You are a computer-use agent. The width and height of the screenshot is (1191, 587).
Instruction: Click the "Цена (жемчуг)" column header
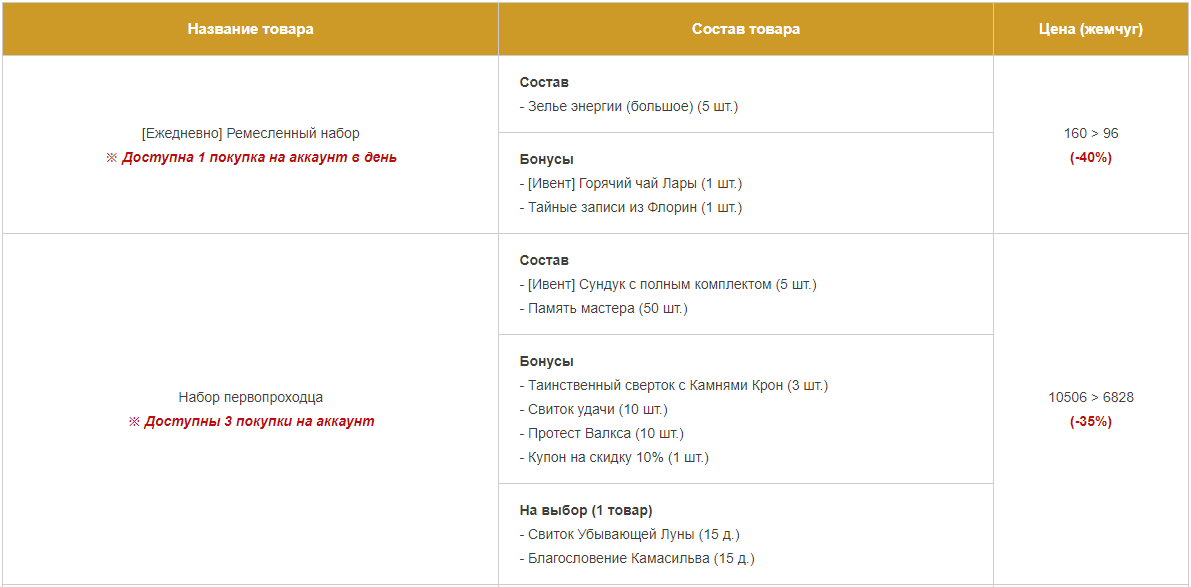tap(1090, 29)
